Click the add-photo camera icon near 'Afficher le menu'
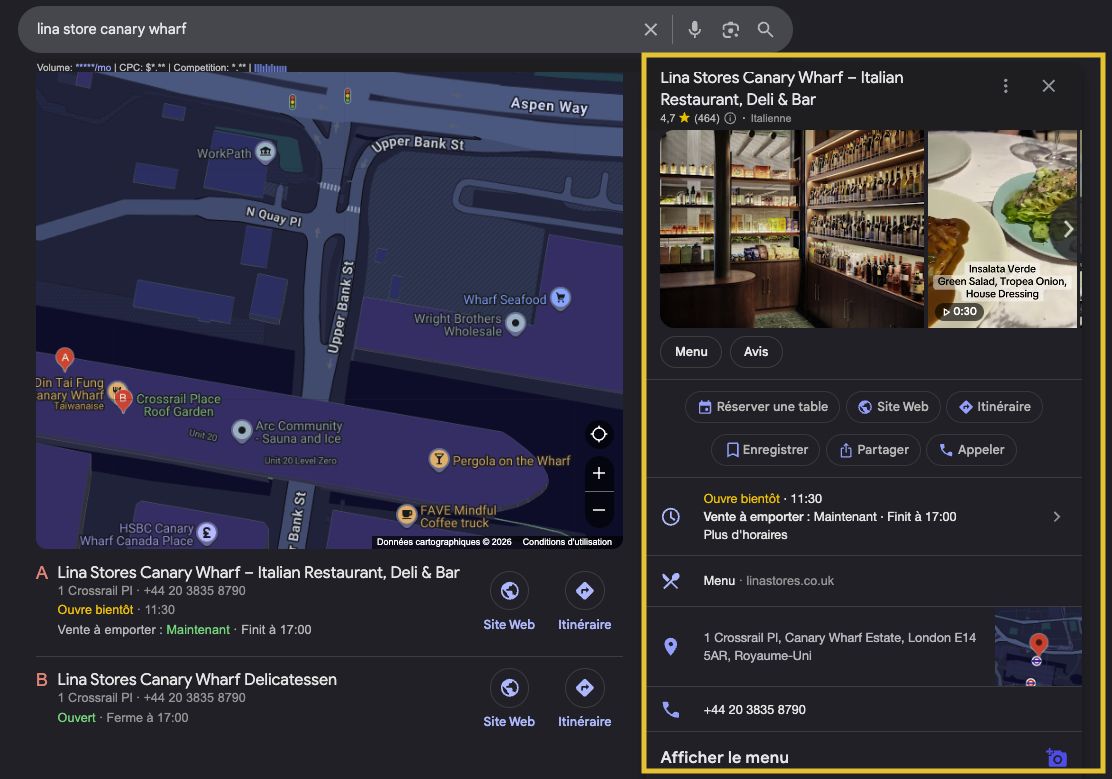The width and height of the screenshot is (1112, 779). pos(1056,757)
